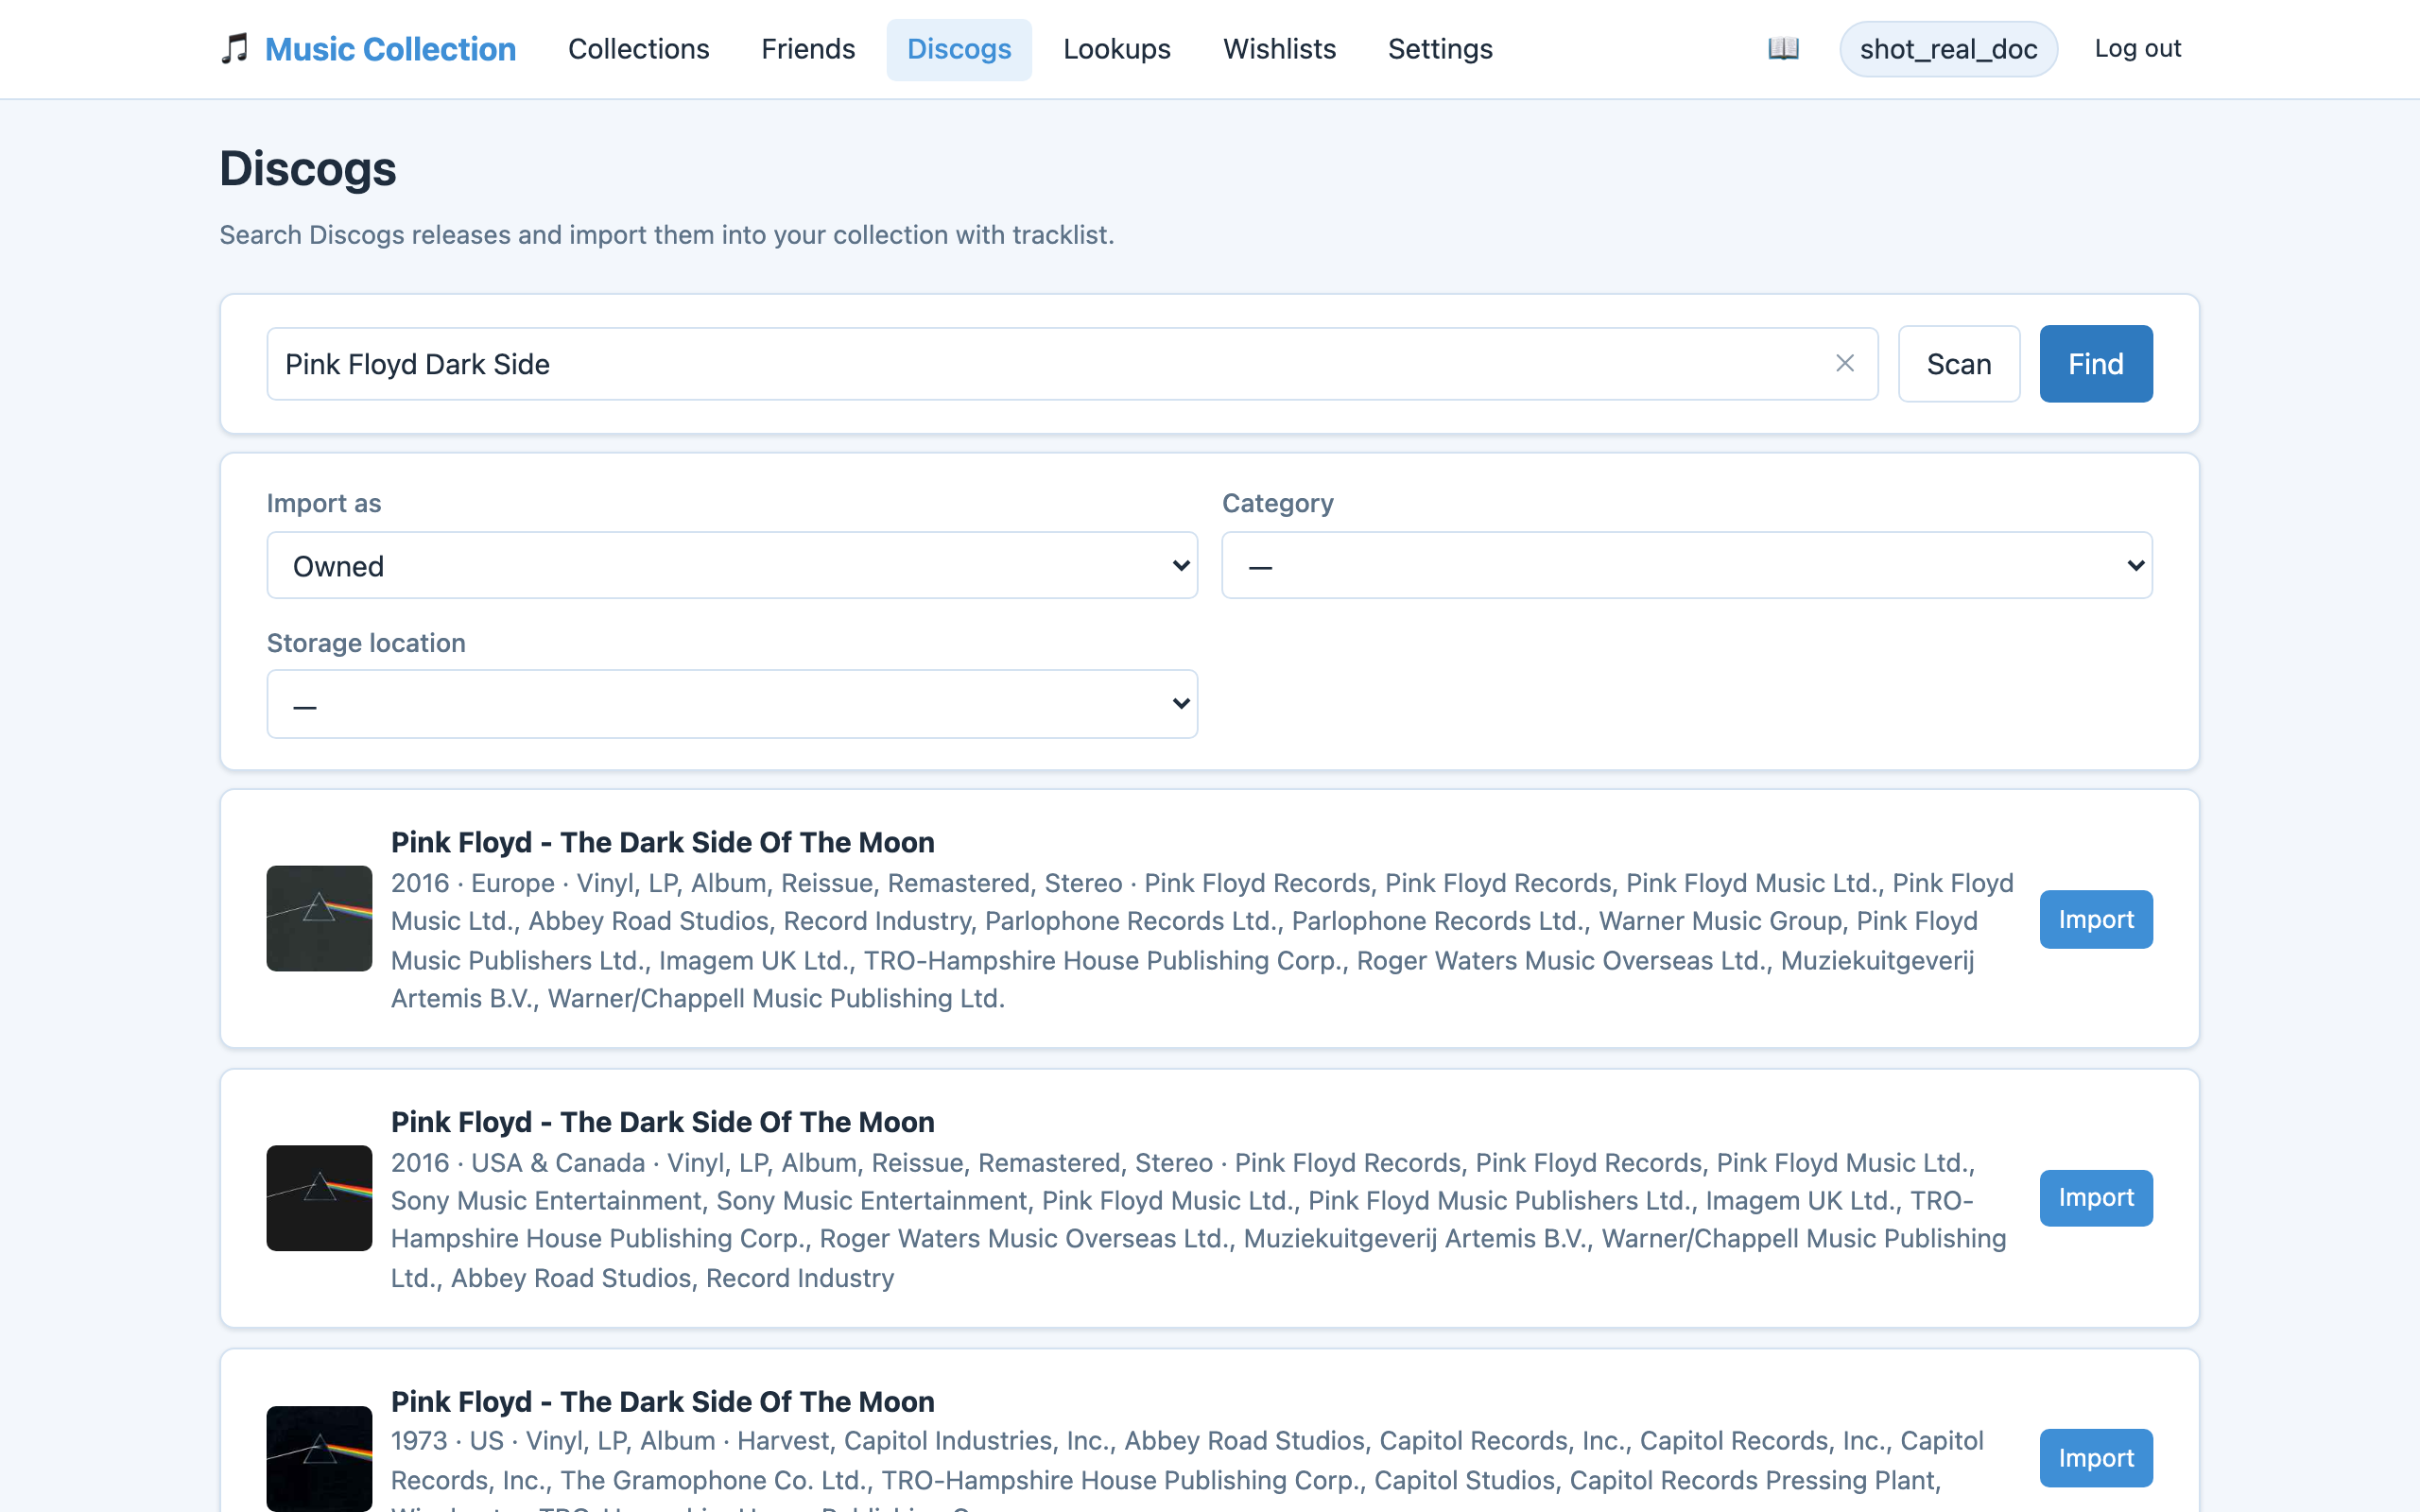Select the Discogs tab
Screen dimensions: 2420x1512
959,49
